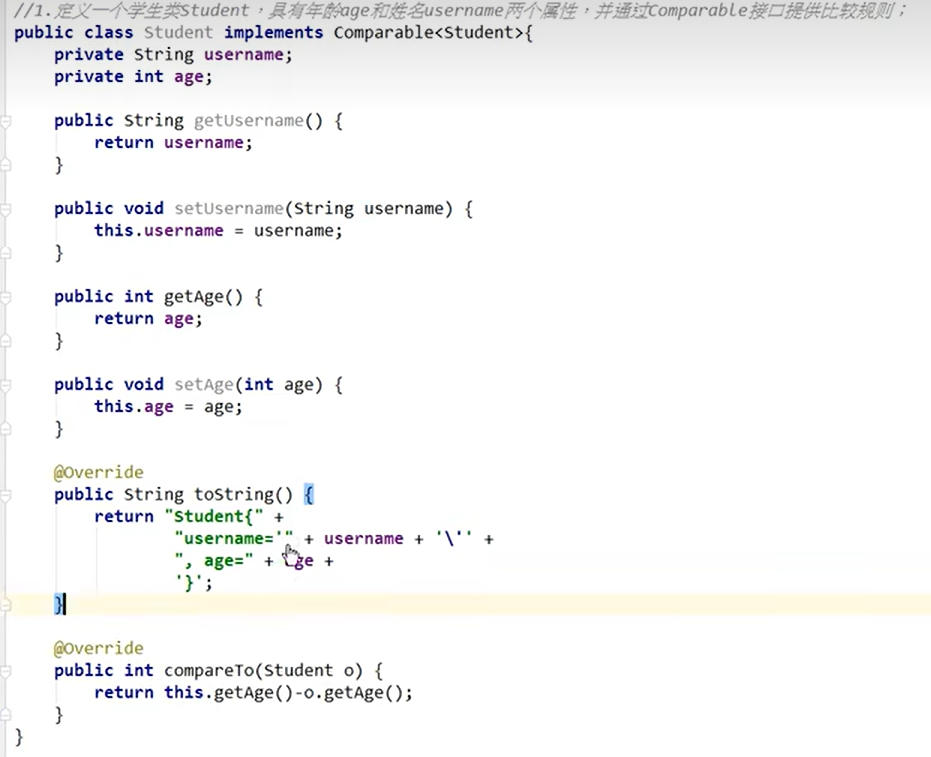Click the getUsername method name
The width and height of the screenshot is (931, 757).
click(249, 121)
